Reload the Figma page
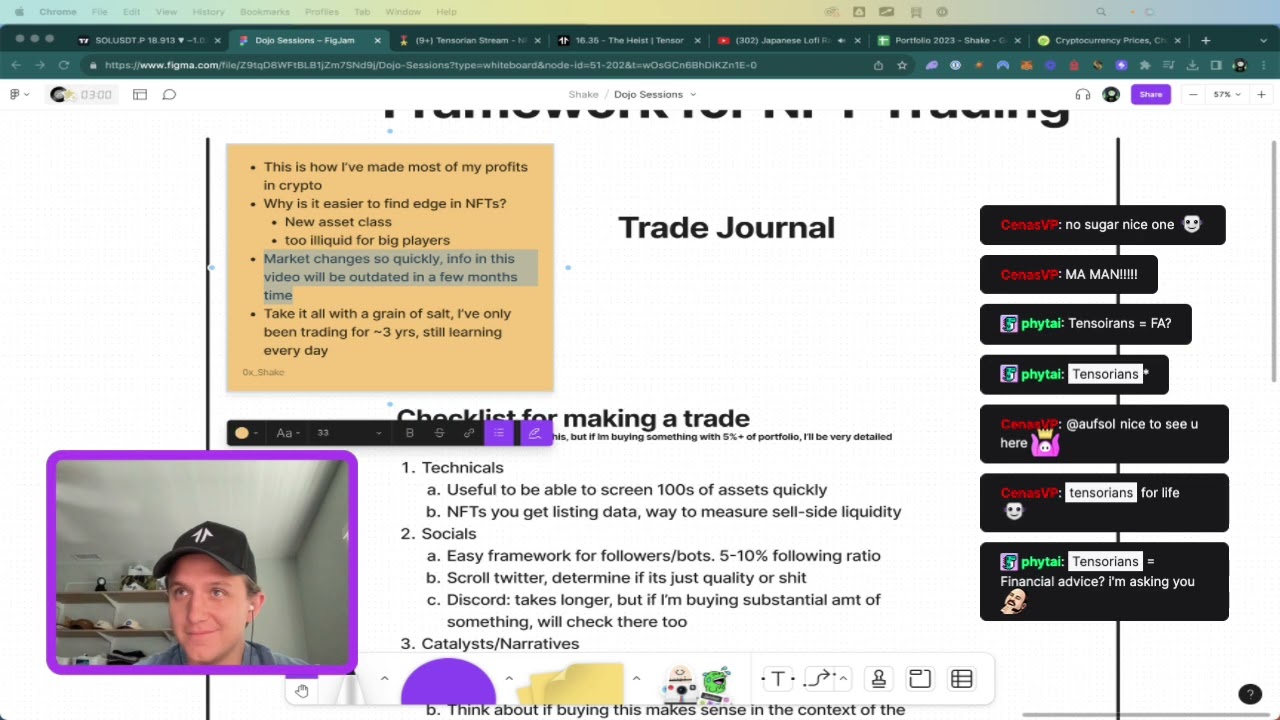1280x720 pixels. tap(64, 65)
